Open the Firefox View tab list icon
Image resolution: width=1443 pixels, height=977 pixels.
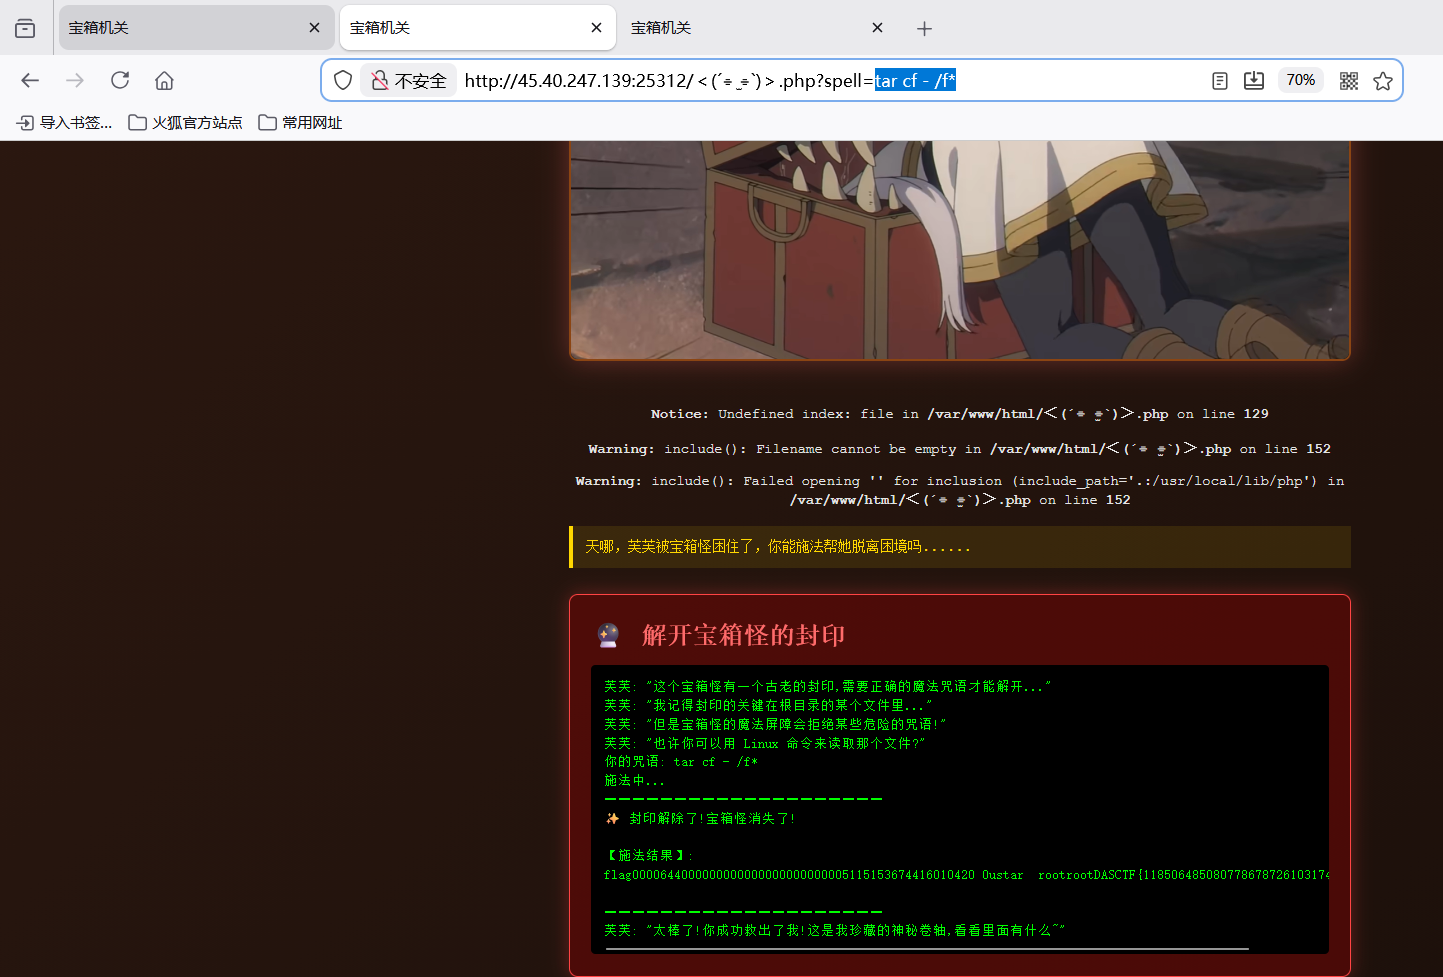click(25, 28)
